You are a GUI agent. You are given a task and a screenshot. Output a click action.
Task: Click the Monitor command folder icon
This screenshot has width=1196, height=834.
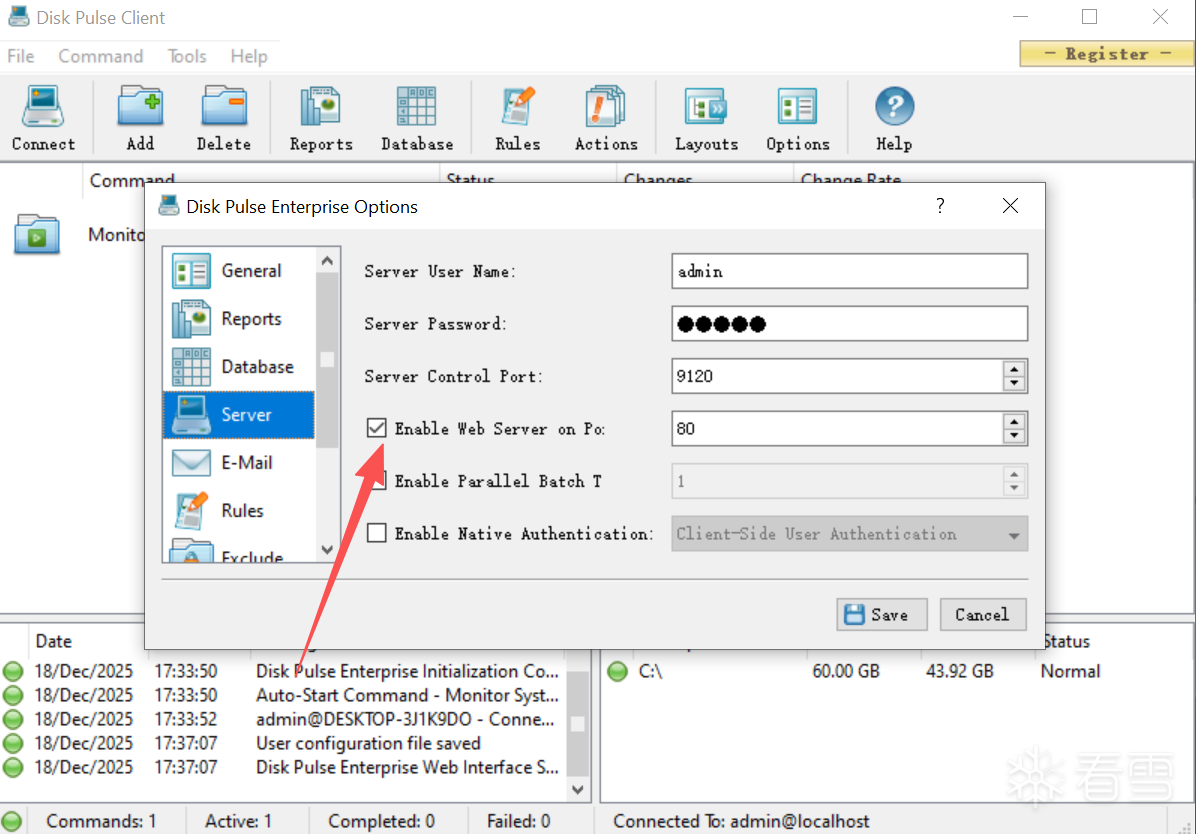click(x=37, y=234)
